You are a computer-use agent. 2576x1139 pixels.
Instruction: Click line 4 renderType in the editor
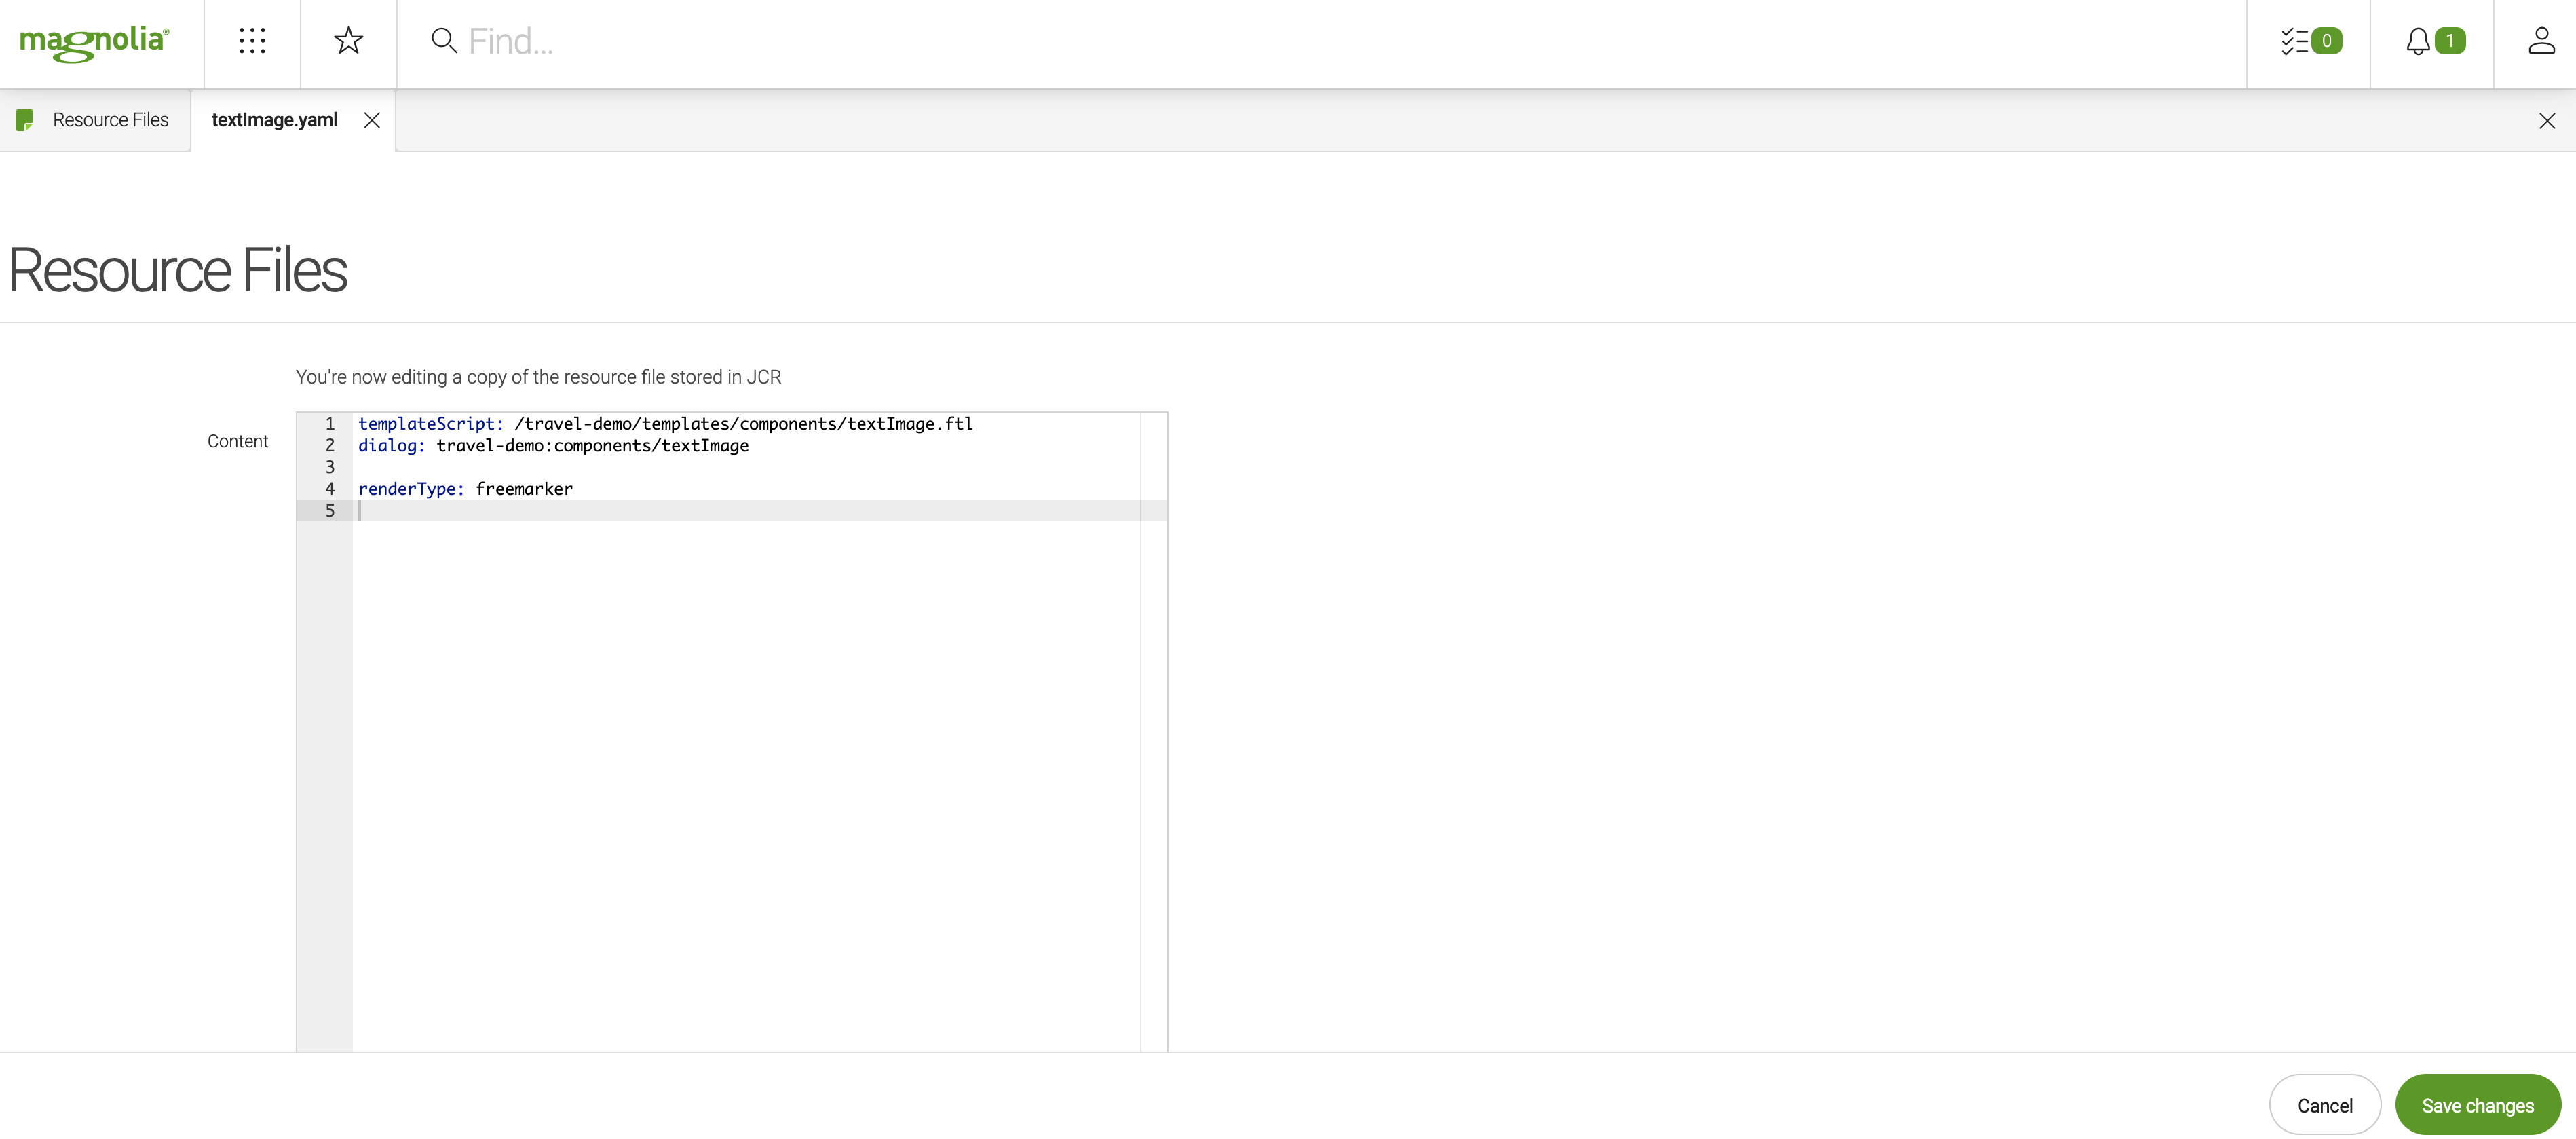click(x=465, y=489)
